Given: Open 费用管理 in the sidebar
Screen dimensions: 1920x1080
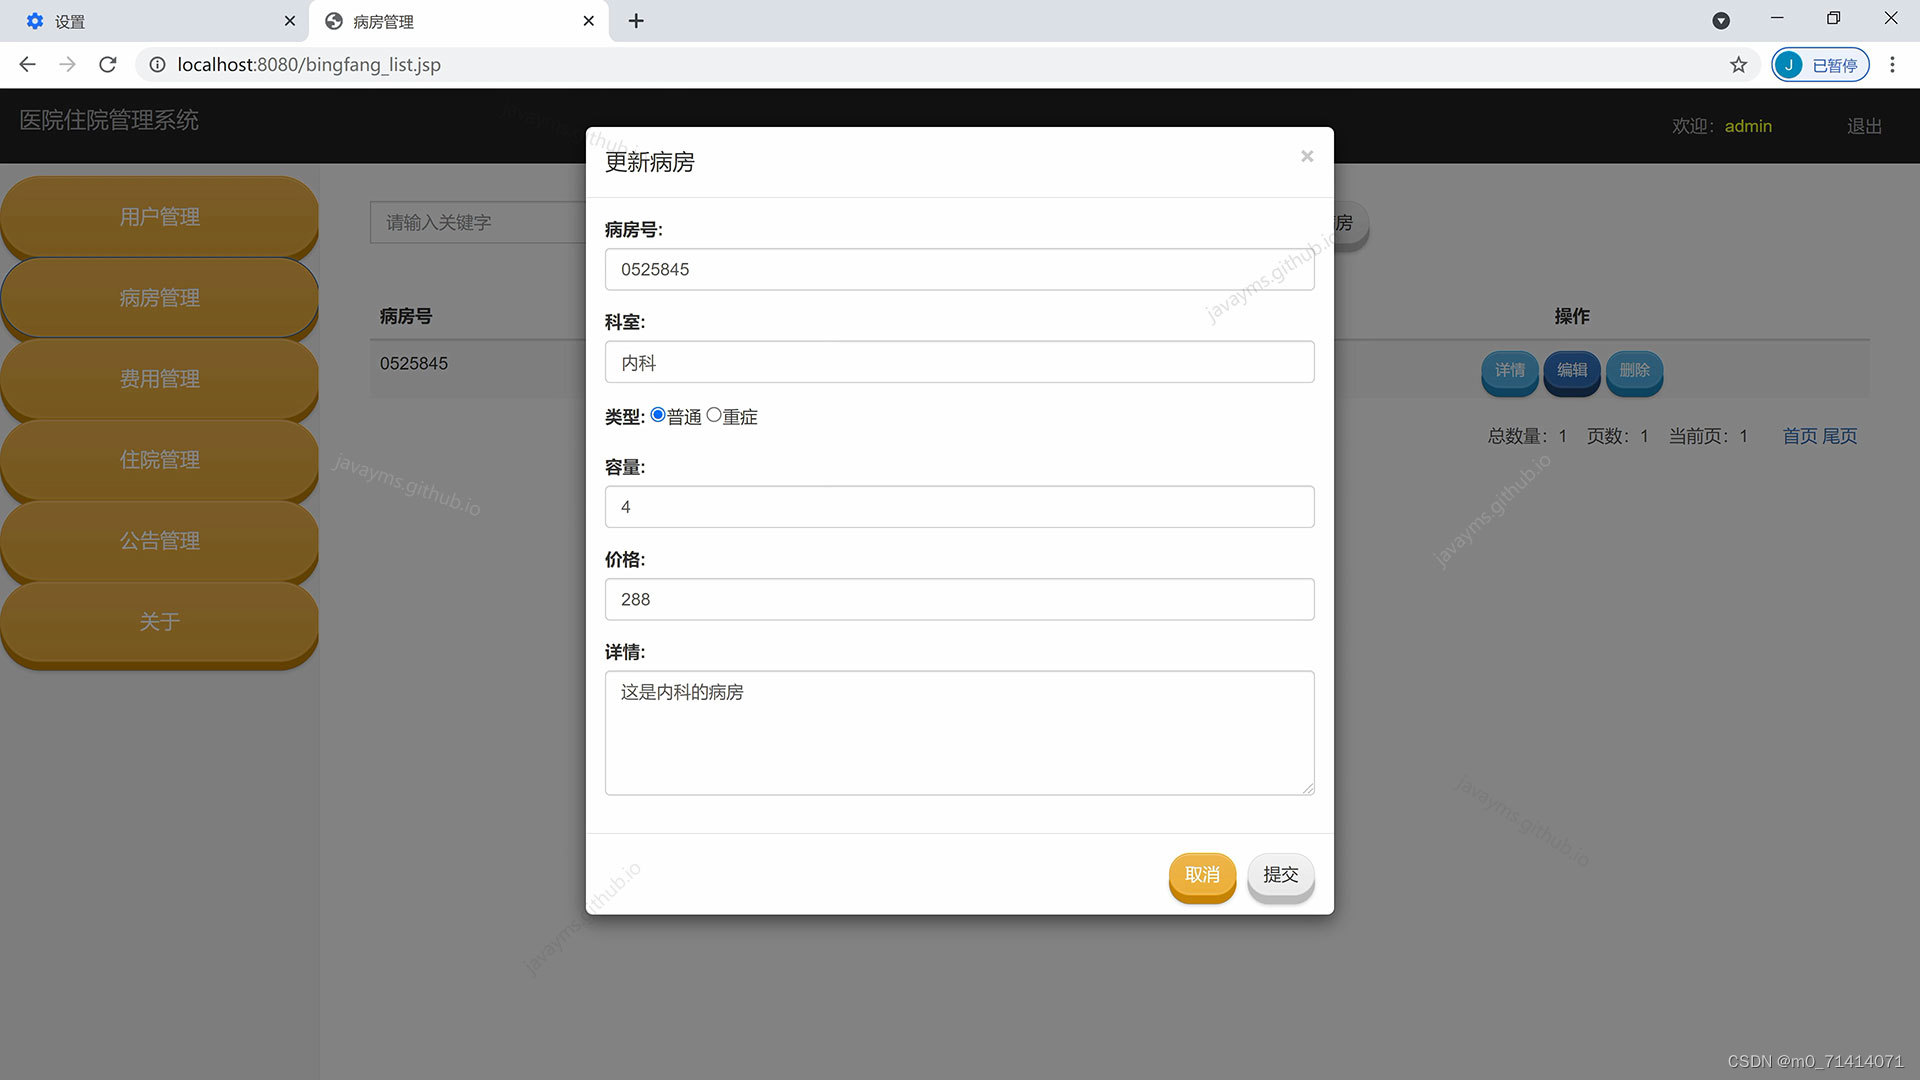Looking at the screenshot, I should click(x=160, y=379).
